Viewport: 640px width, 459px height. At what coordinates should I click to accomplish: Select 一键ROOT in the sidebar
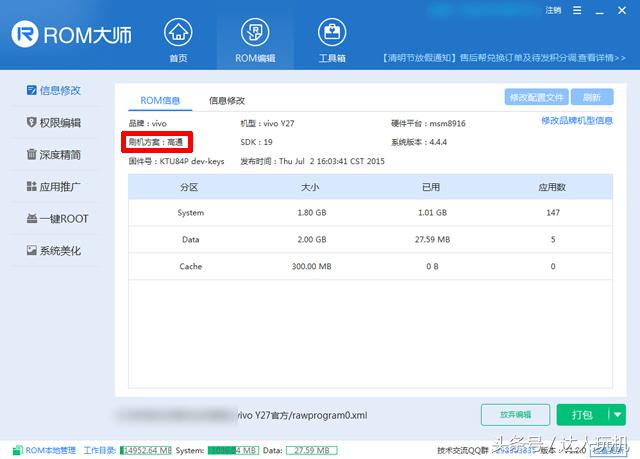pos(60,219)
